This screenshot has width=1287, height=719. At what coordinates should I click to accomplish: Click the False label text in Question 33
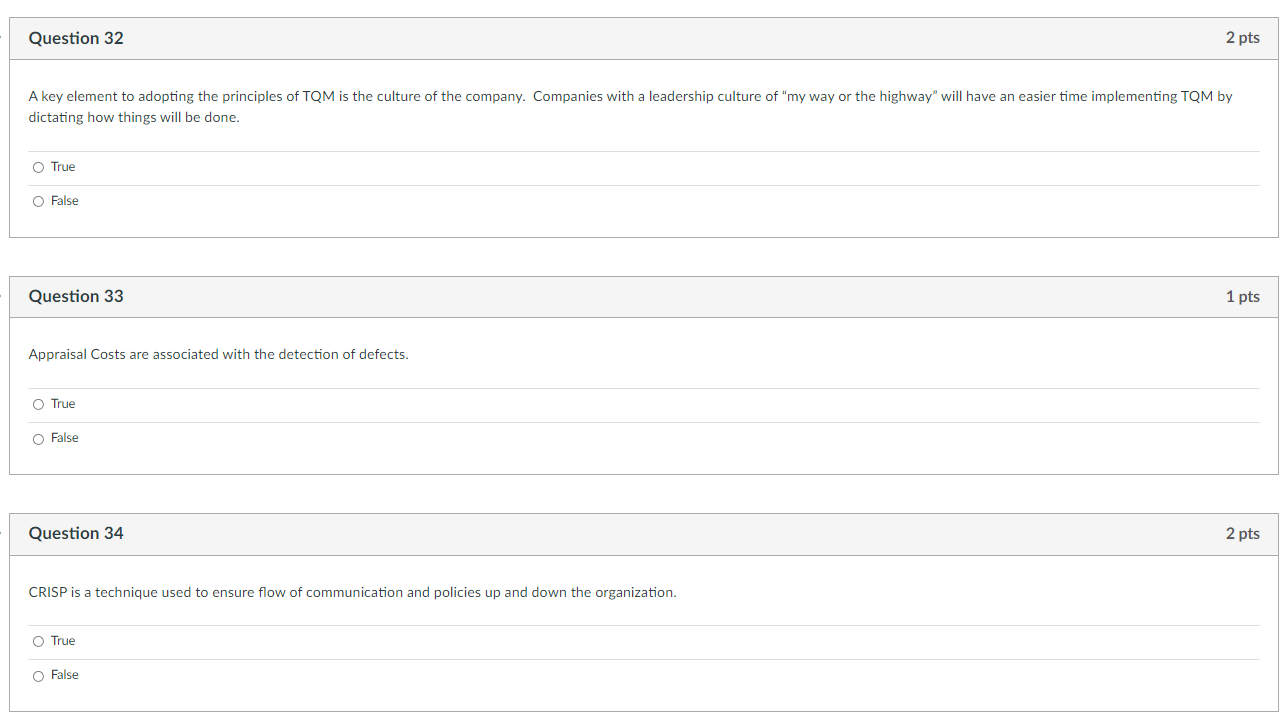[x=64, y=437]
